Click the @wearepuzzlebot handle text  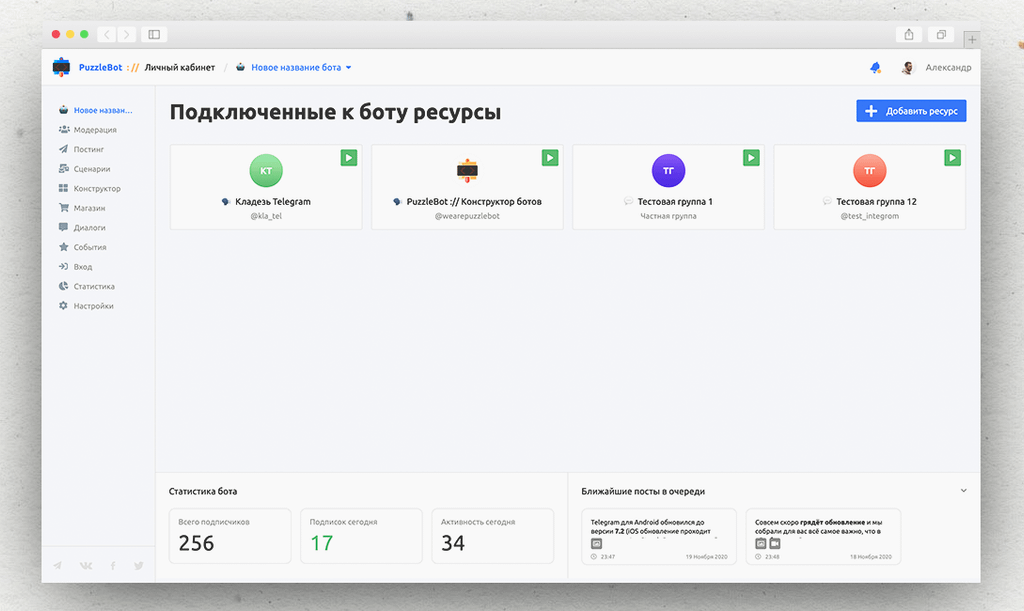click(x=467, y=216)
